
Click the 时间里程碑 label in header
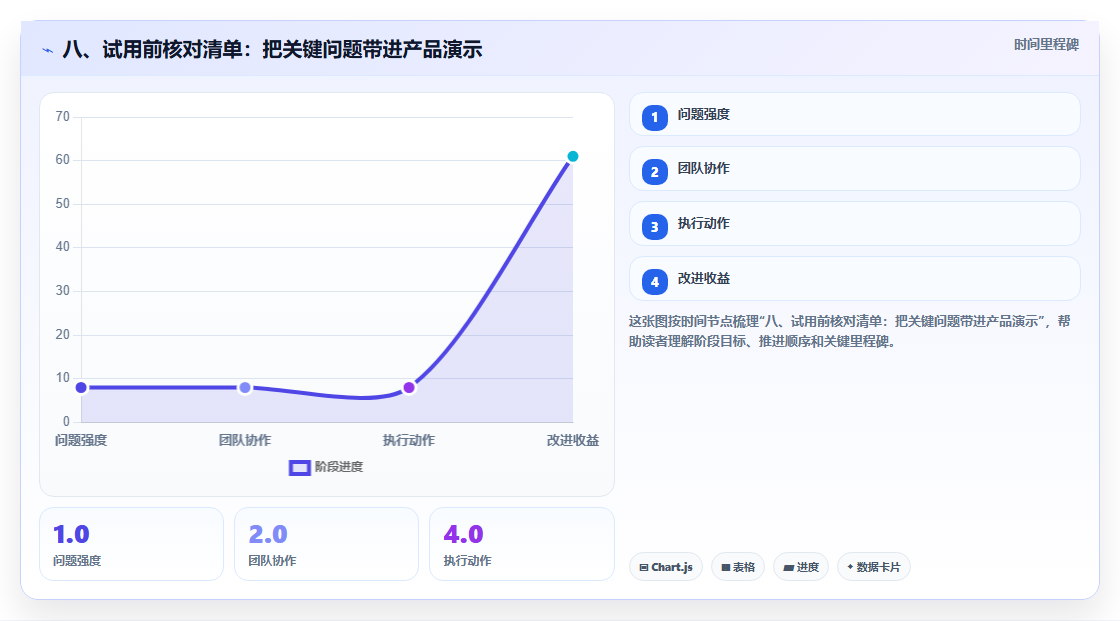(x=1046, y=45)
